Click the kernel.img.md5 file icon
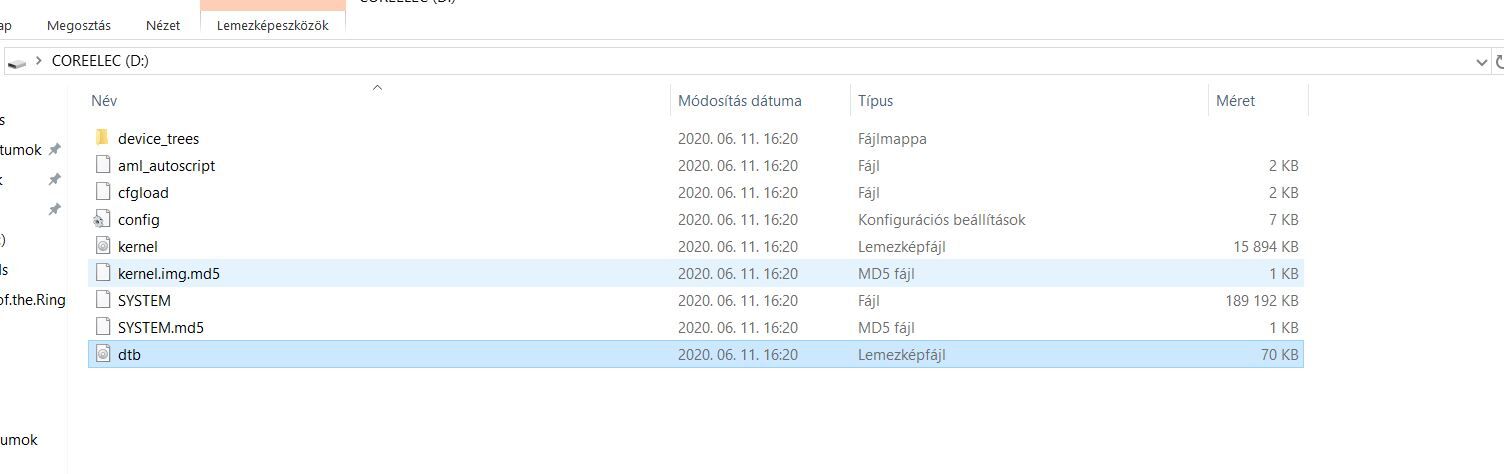Viewport: 1504px width, 474px height. (102, 273)
